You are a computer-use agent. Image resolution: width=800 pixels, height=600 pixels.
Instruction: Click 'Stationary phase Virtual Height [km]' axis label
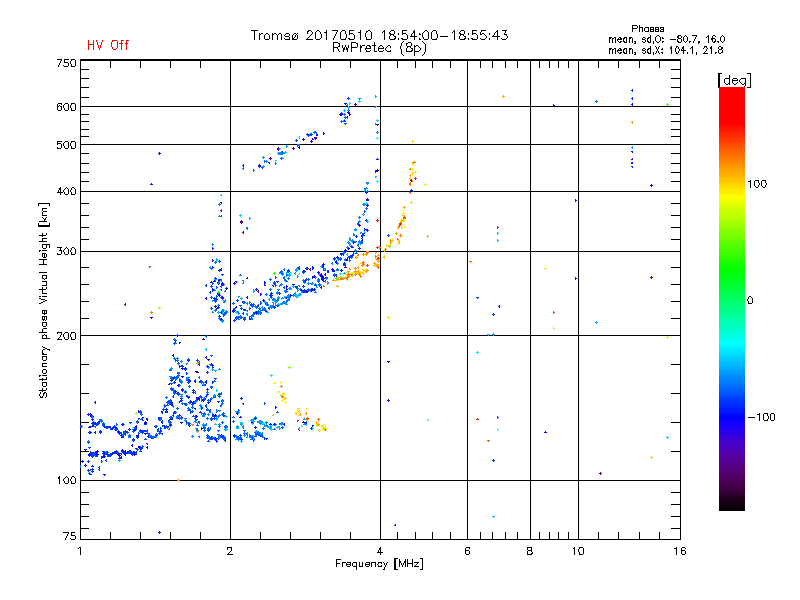[44, 301]
